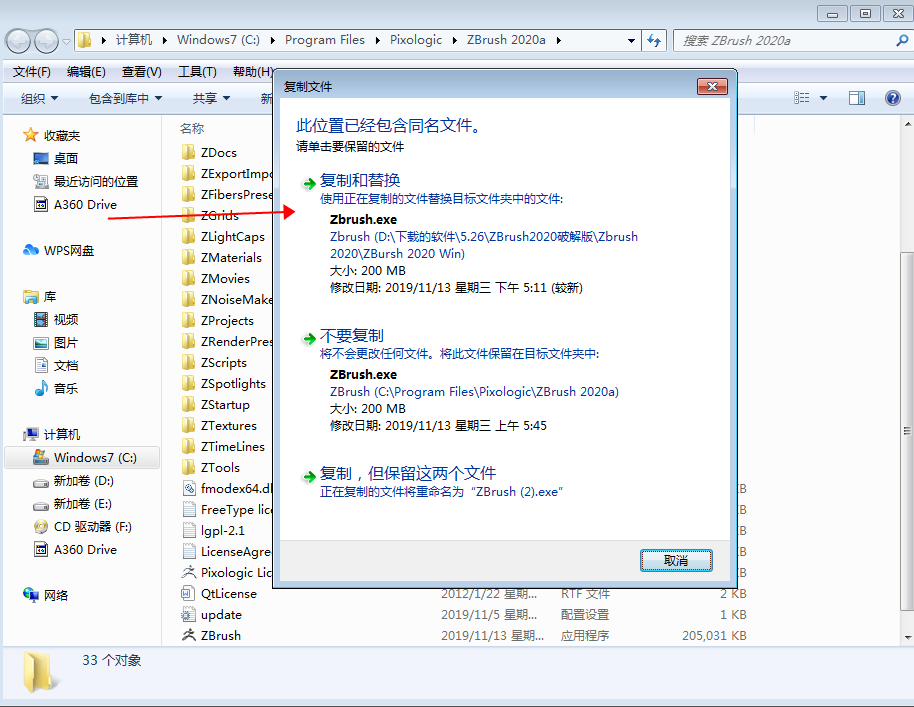Click the update config file icon
The height and width of the screenshot is (707, 914).
[188, 614]
